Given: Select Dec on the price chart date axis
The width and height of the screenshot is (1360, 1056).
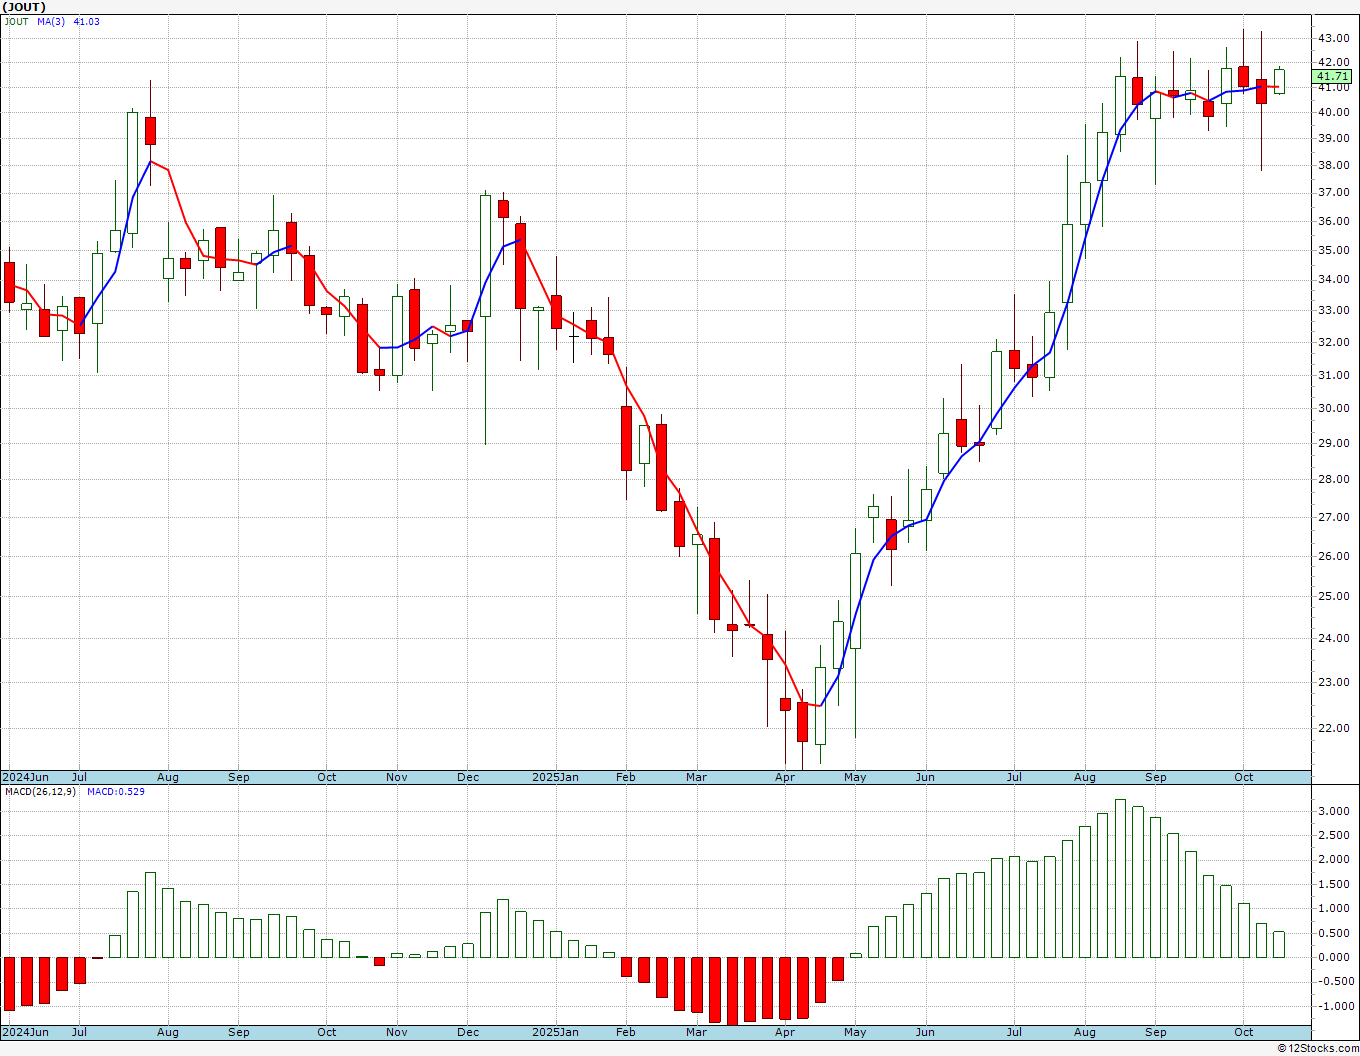Looking at the screenshot, I should coord(468,777).
